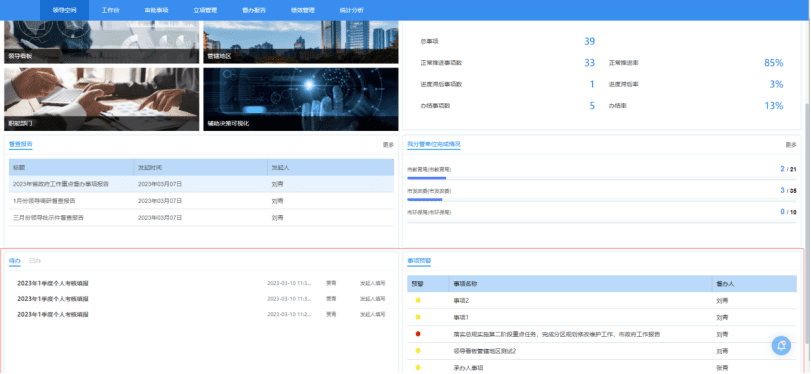
Task: Click the 2 / 21 count for 市教育局
Action: [x=788, y=169]
